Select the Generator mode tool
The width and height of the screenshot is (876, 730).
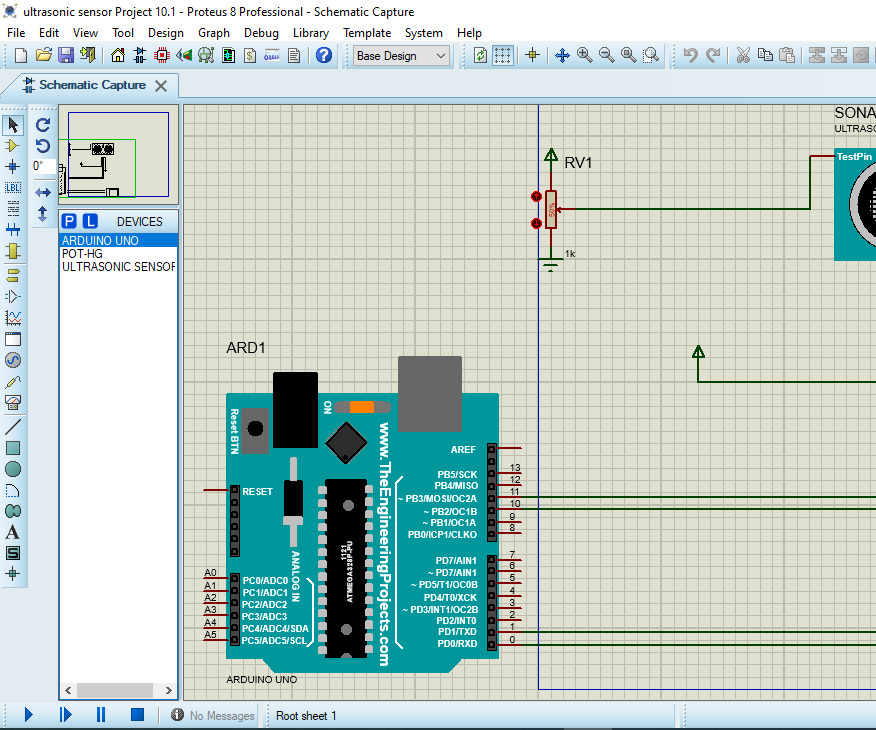coord(13,360)
